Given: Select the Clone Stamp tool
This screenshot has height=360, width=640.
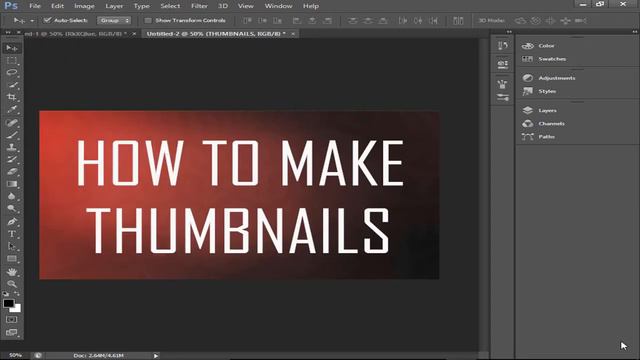Looking at the screenshot, I should [x=12, y=147].
